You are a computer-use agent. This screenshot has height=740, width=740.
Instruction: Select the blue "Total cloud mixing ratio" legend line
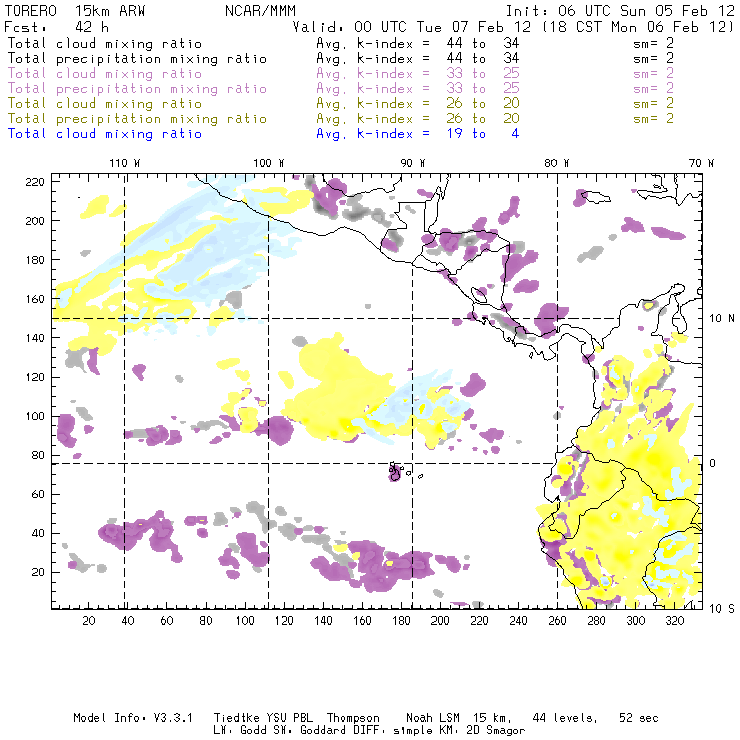pyautogui.click(x=105, y=134)
